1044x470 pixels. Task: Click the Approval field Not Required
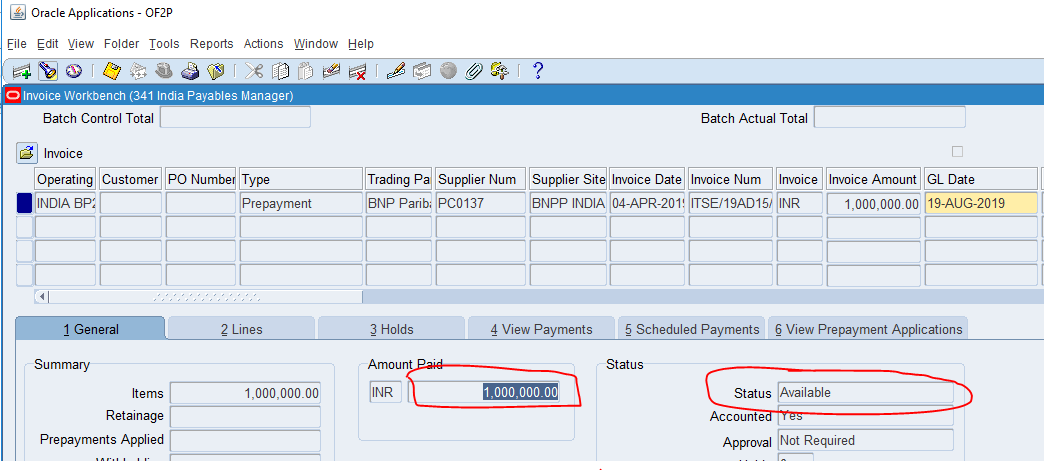point(866,440)
